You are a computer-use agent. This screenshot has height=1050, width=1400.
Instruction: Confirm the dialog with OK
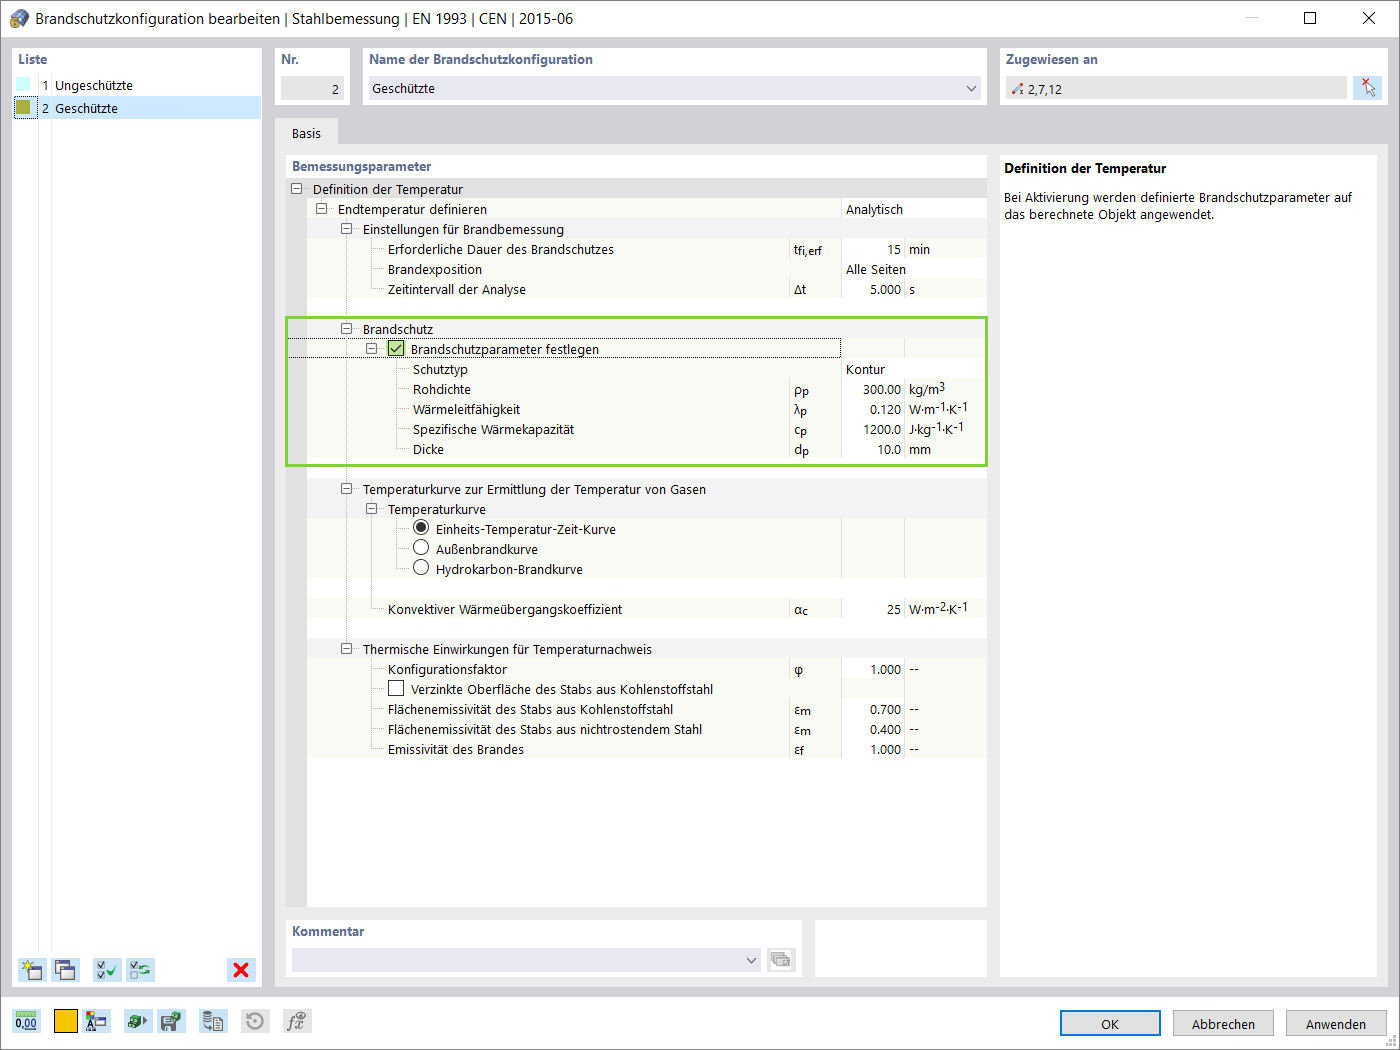[1110, 1024]
